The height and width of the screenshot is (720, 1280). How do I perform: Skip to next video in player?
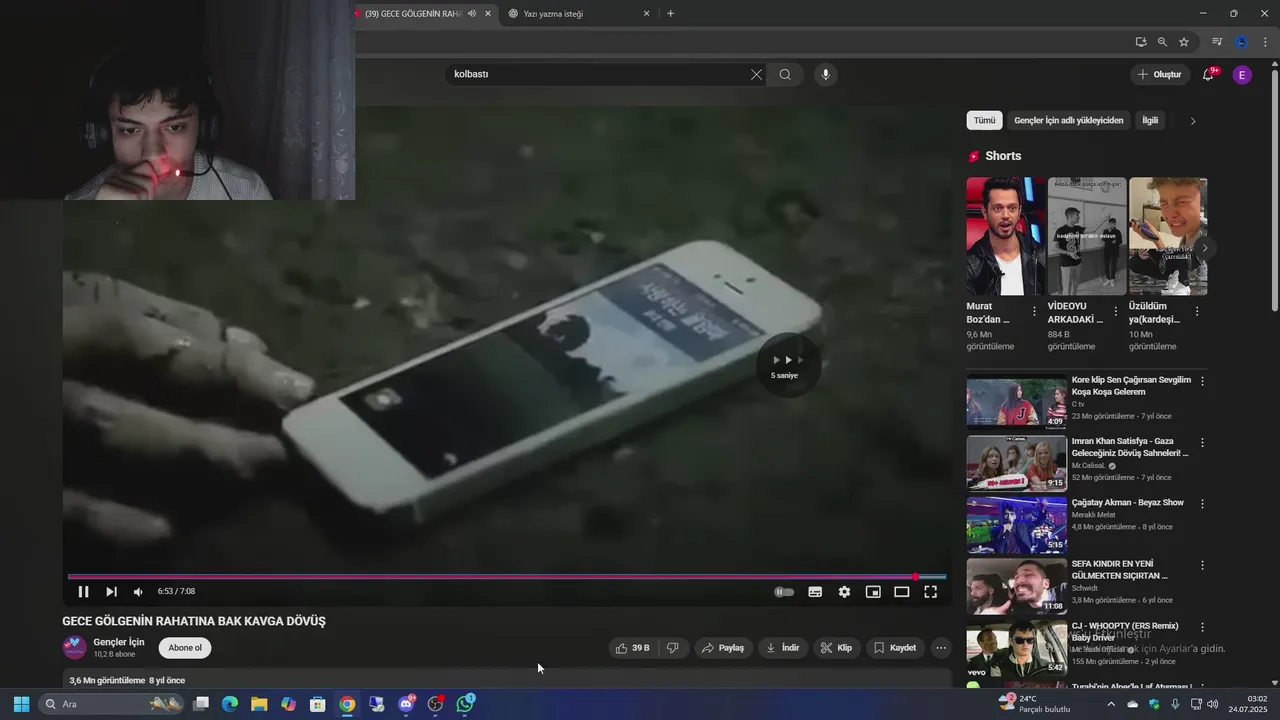point(111,592)
